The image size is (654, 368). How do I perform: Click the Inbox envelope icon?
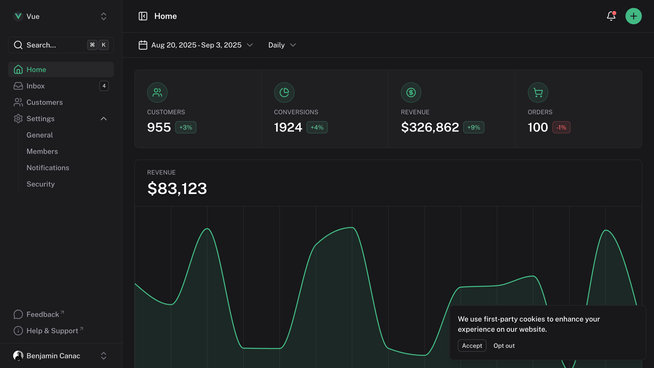click(18, 86)
